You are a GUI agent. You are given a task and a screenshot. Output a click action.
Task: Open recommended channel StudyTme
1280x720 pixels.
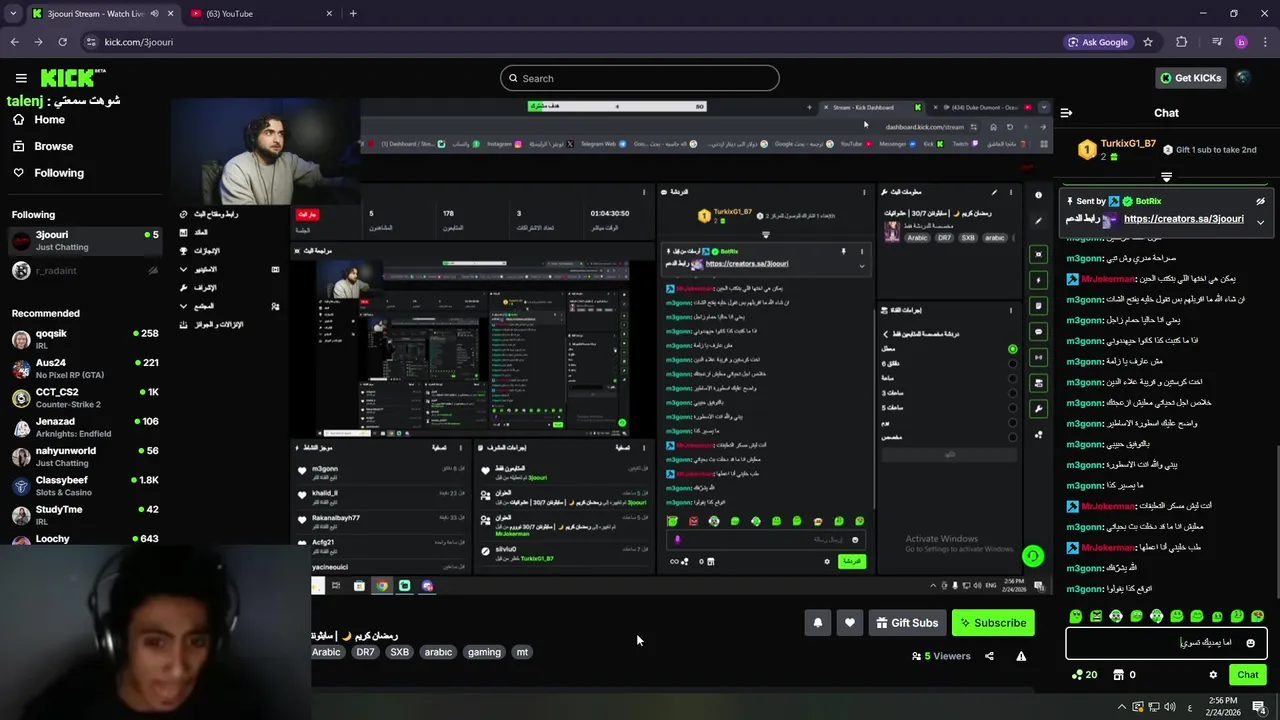[x=85, y=515]
